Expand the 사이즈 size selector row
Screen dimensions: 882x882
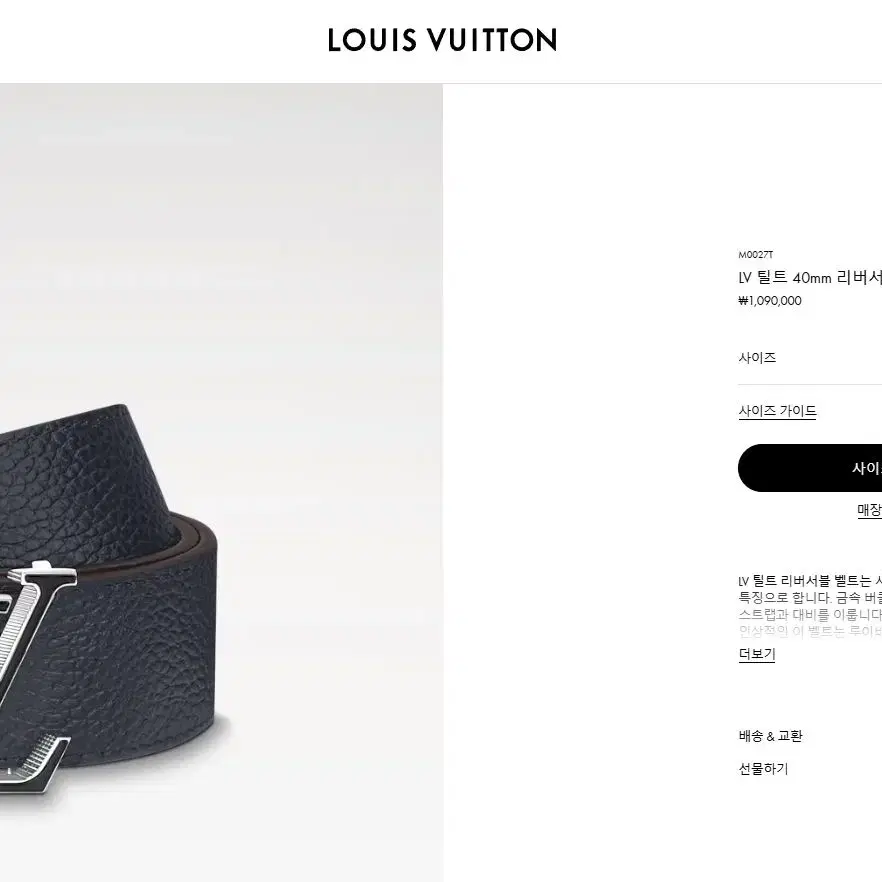tap(810, 358)
